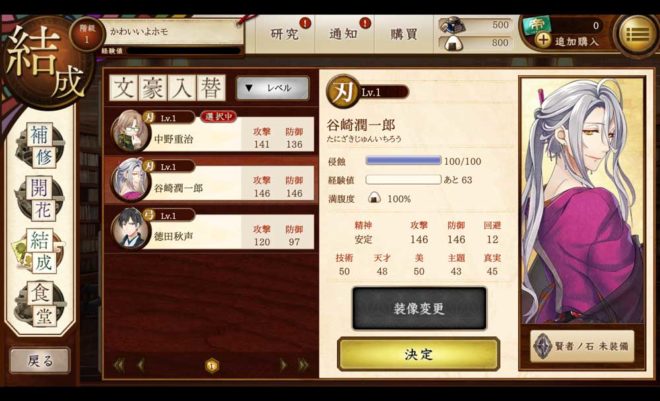Open the 通知 notifications tab
Viewport: 660px width, 401px height.
tap(344, 34)
